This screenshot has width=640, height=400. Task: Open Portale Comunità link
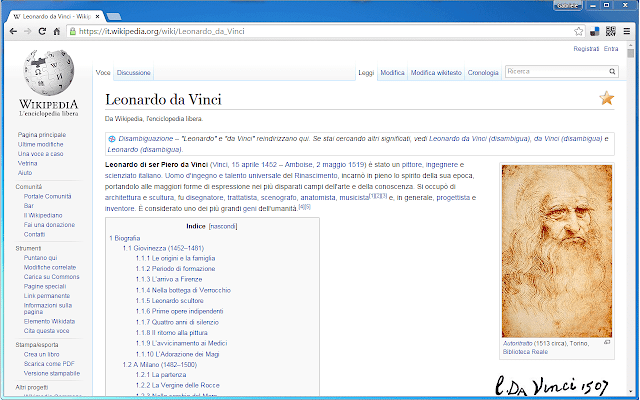(47, 196)
